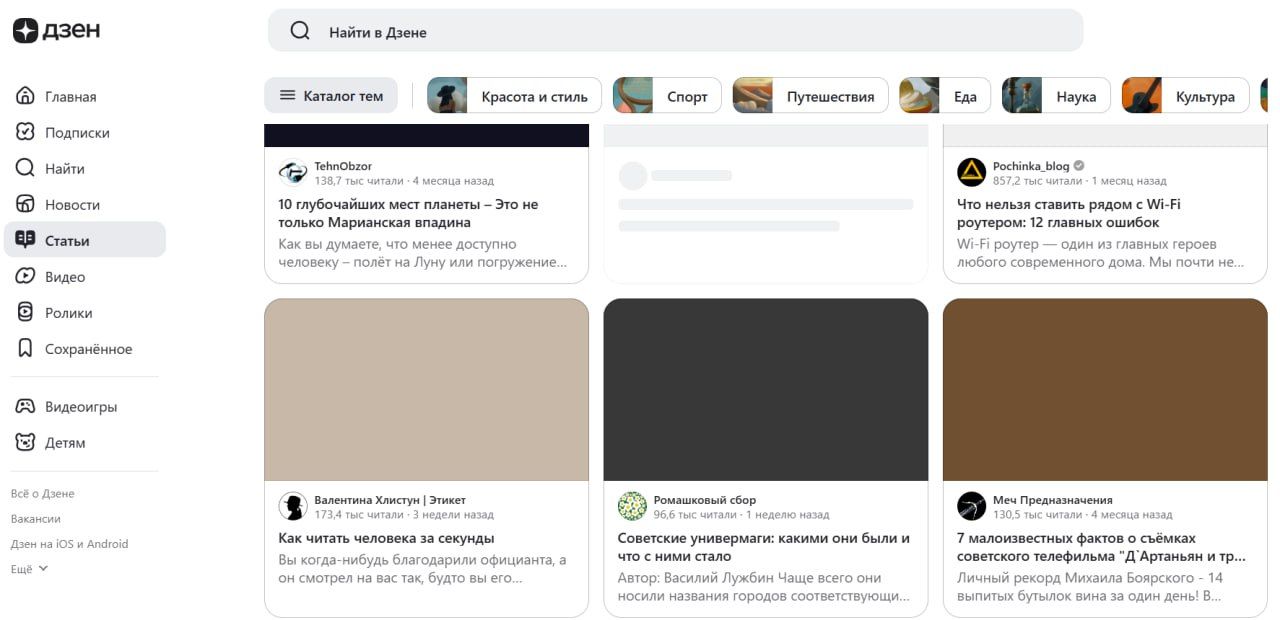
Task: Click the search magnifier icon in search bar
Action: 300,31
